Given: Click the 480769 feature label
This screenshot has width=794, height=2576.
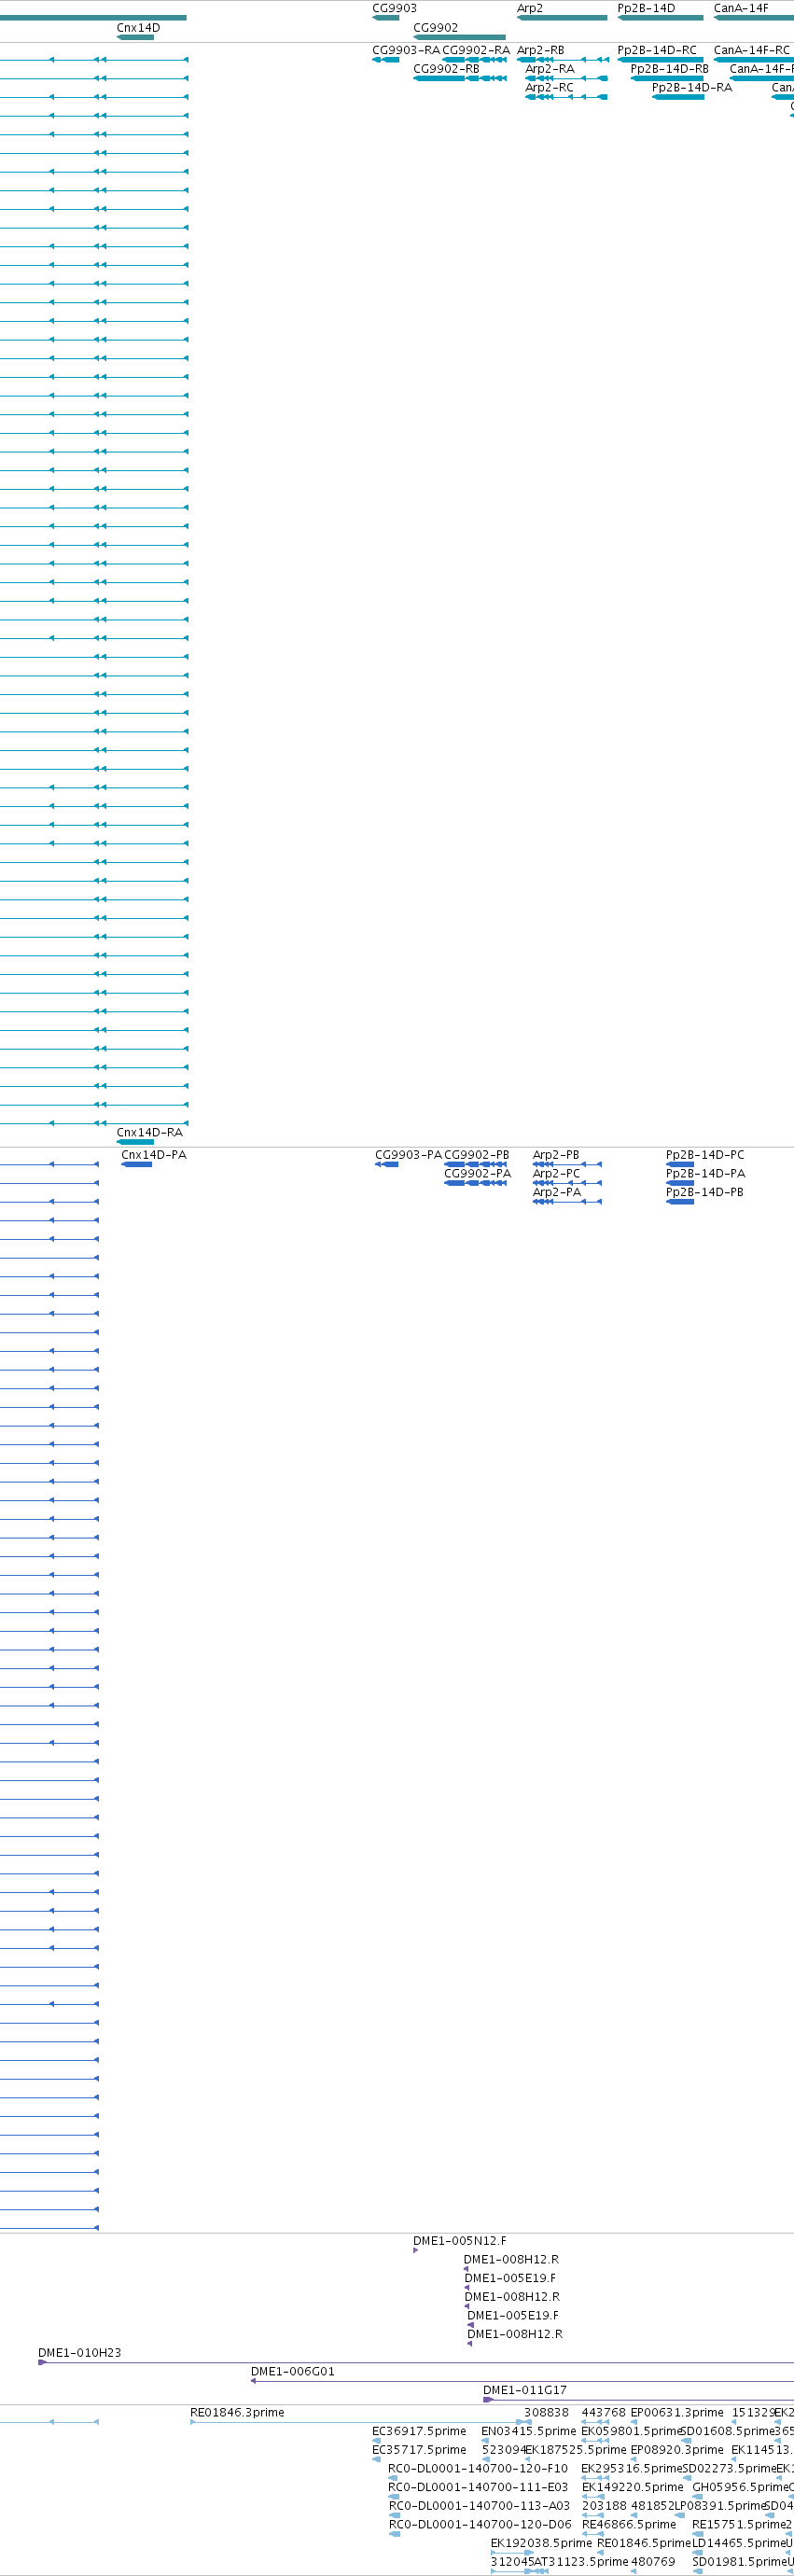Looking at the screenshot, I should [x=653, y=2563].
